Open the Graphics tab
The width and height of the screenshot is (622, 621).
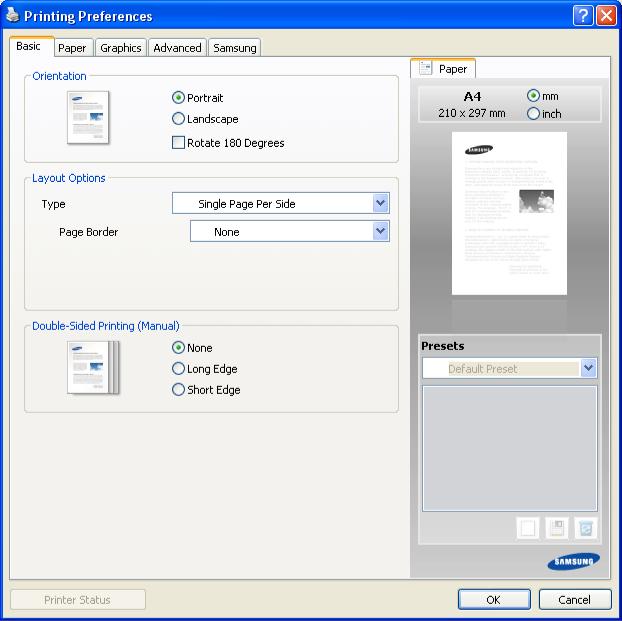121,48
